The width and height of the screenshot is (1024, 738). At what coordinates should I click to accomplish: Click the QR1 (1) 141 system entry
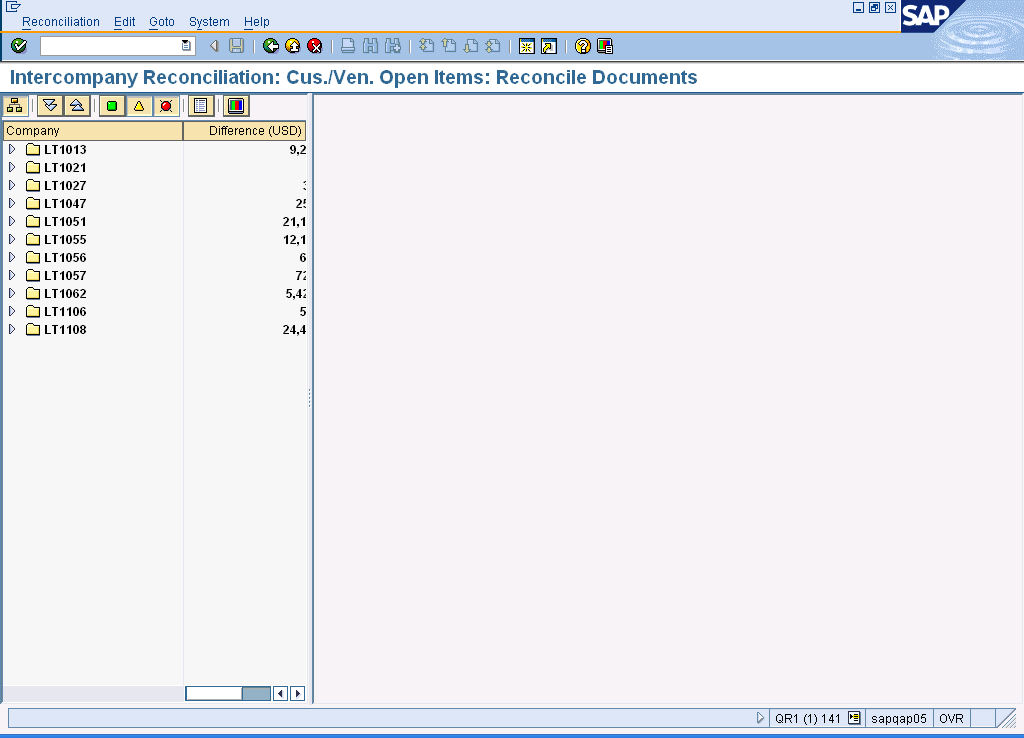808,718
